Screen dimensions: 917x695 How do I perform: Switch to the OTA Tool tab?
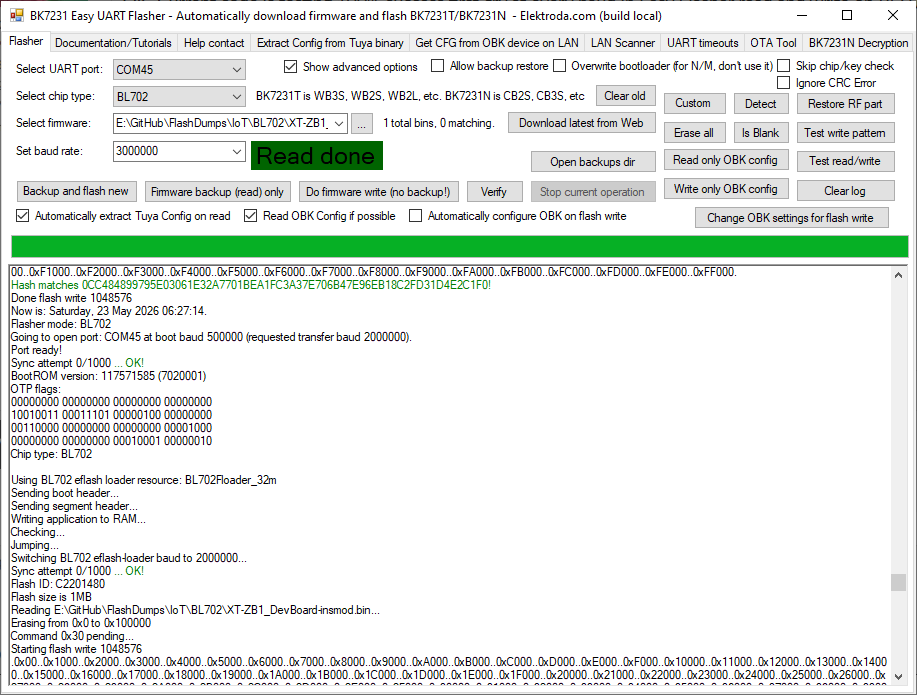[773, 43]
